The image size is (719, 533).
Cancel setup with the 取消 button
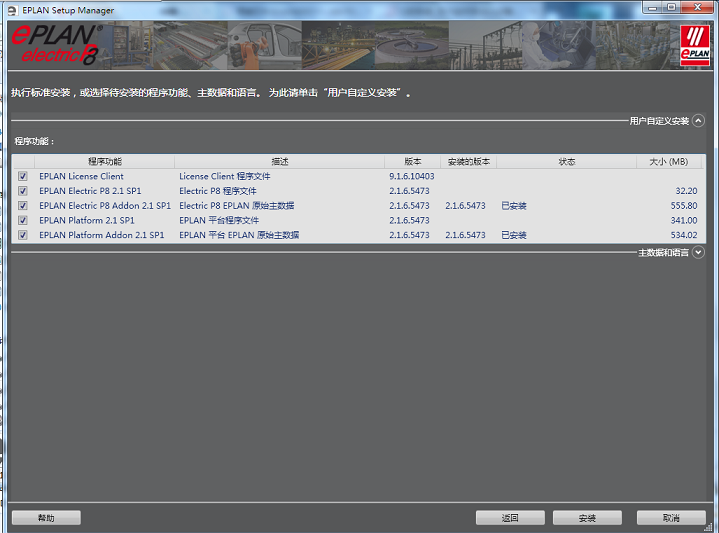click(670, 518)
